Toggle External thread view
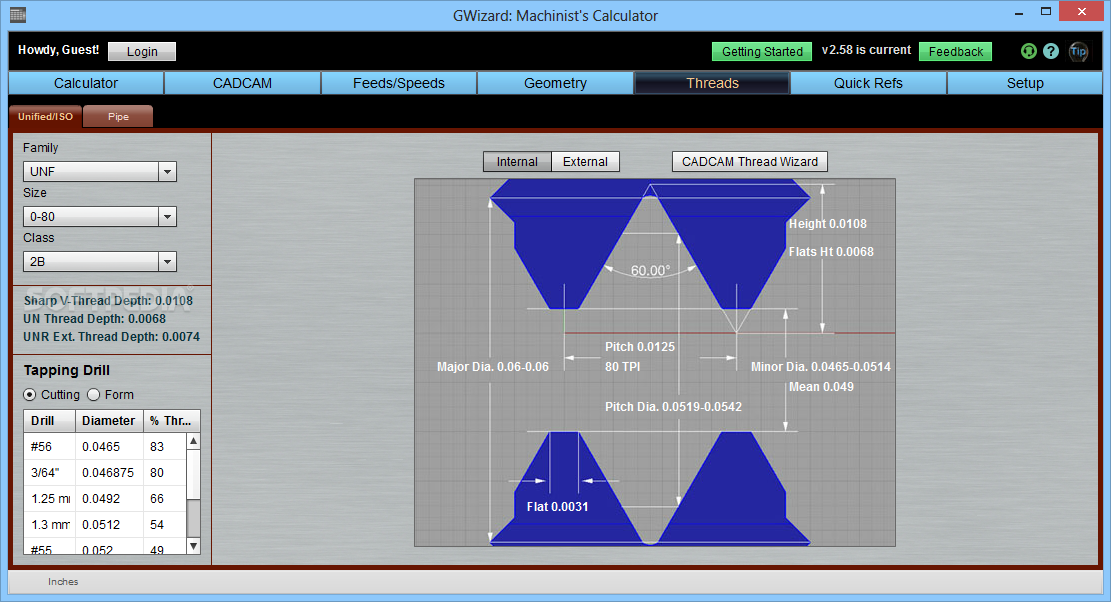The width and height of the screenshot is (1111, 602). coord(585,161)
